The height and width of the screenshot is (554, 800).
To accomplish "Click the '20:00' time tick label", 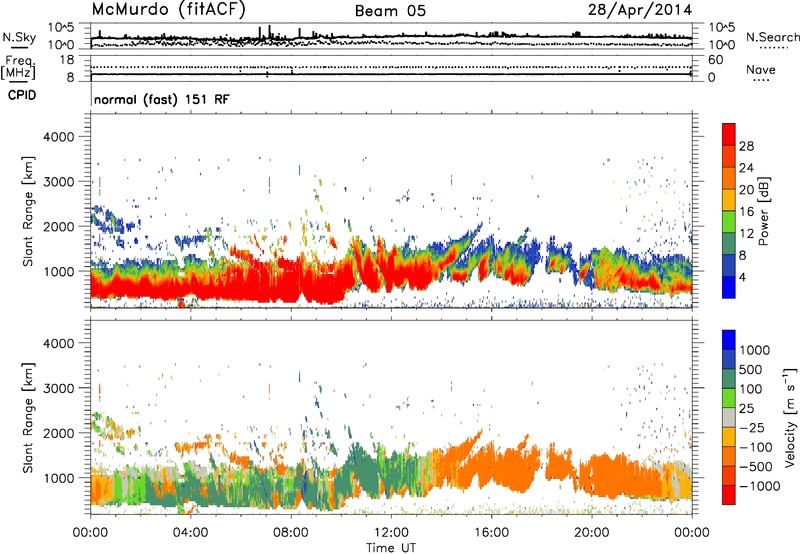I will point(591,533).
